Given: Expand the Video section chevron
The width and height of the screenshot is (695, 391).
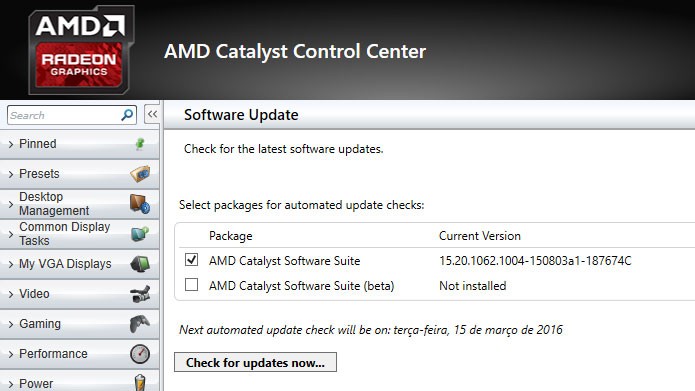Looking at the screenshot, I should [x=11, y=294].
